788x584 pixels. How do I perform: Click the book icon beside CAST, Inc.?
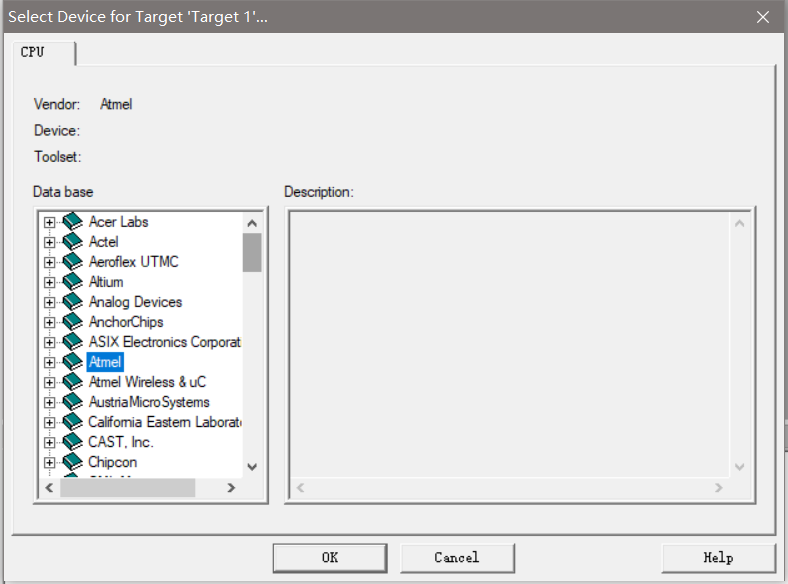73,442
